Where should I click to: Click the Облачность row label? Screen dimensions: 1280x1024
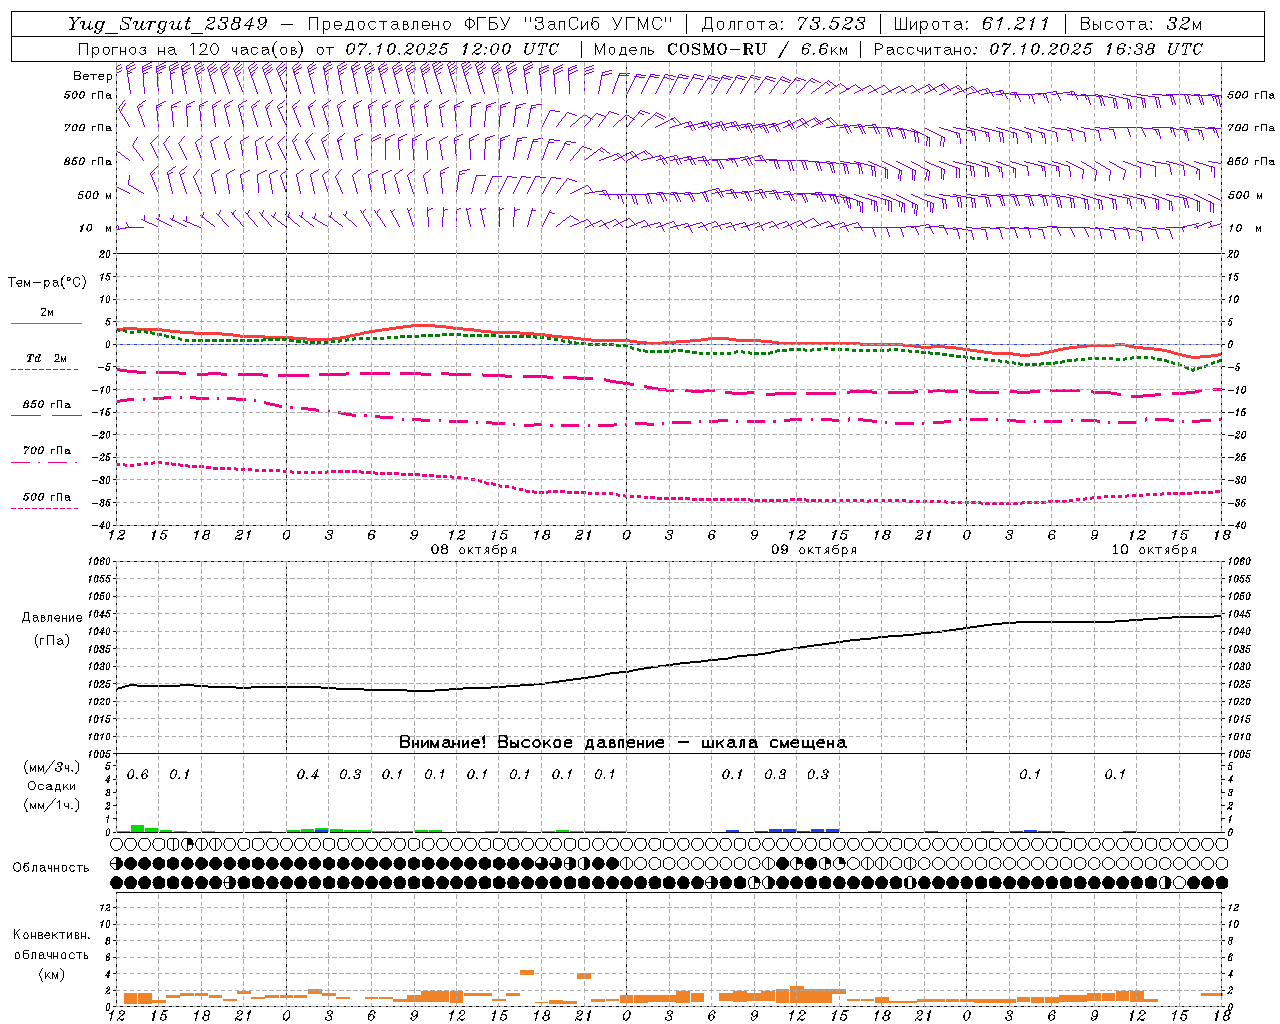point(51,868)
